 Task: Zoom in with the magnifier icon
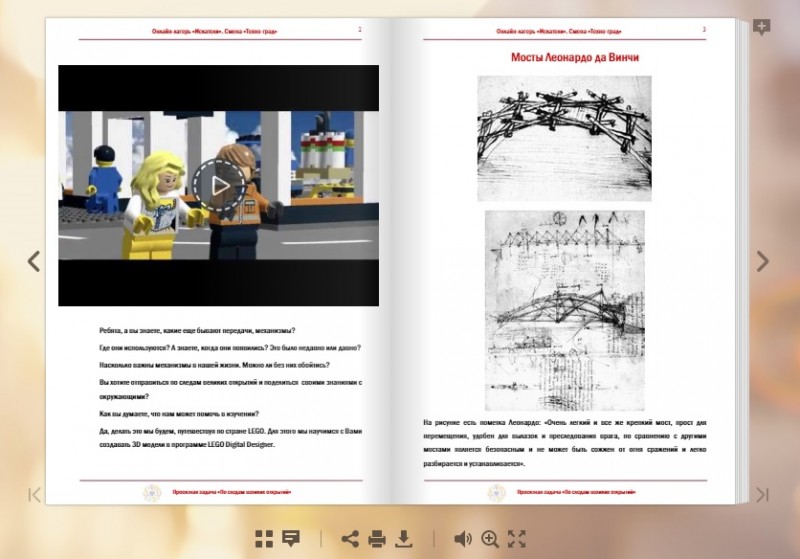click(x=490, y=539)
